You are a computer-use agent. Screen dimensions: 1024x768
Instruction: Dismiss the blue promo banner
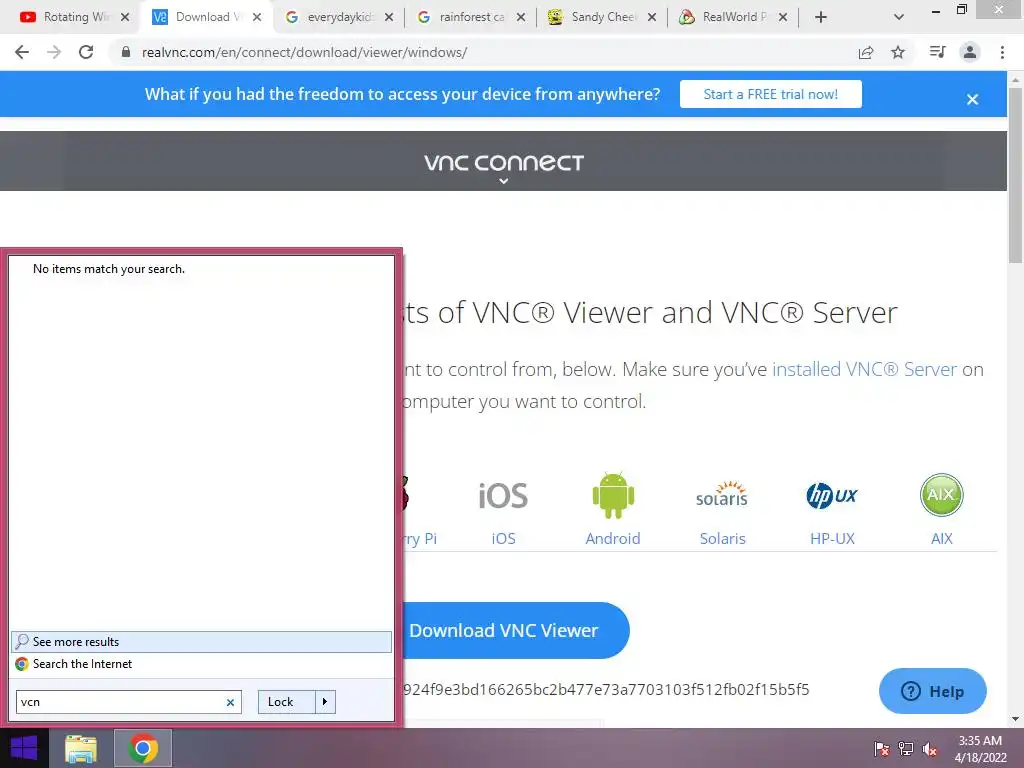[972, 99]
